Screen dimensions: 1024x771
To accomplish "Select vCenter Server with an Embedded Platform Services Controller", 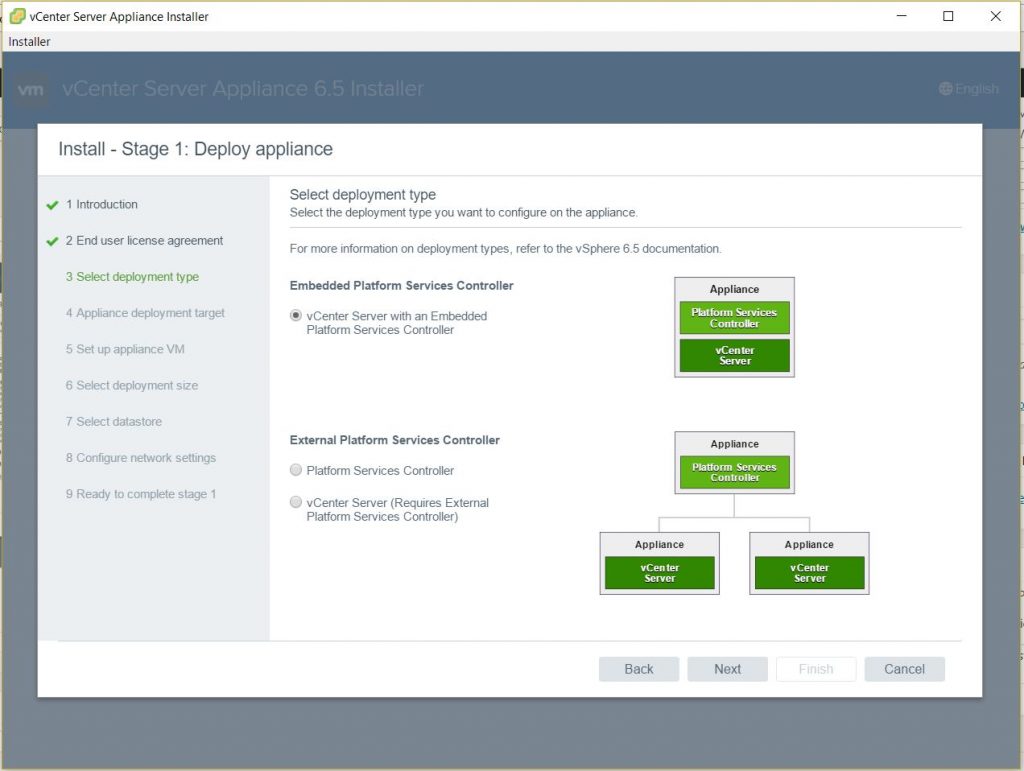I will pyautogui.click(x=296, y=315).
